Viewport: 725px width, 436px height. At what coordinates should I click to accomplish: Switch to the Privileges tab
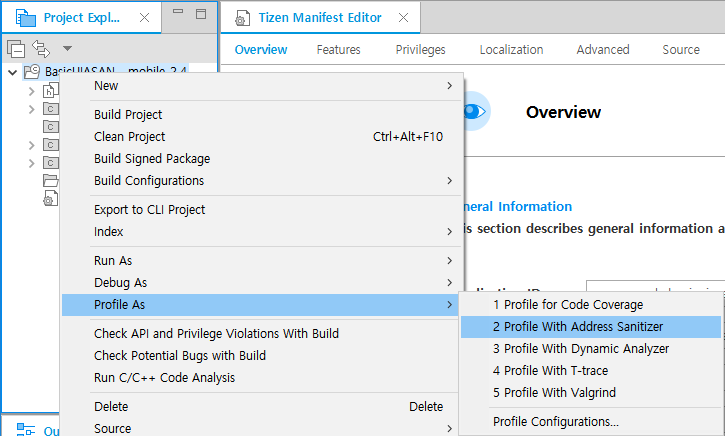pyautogui.click(x=420, y=50)
